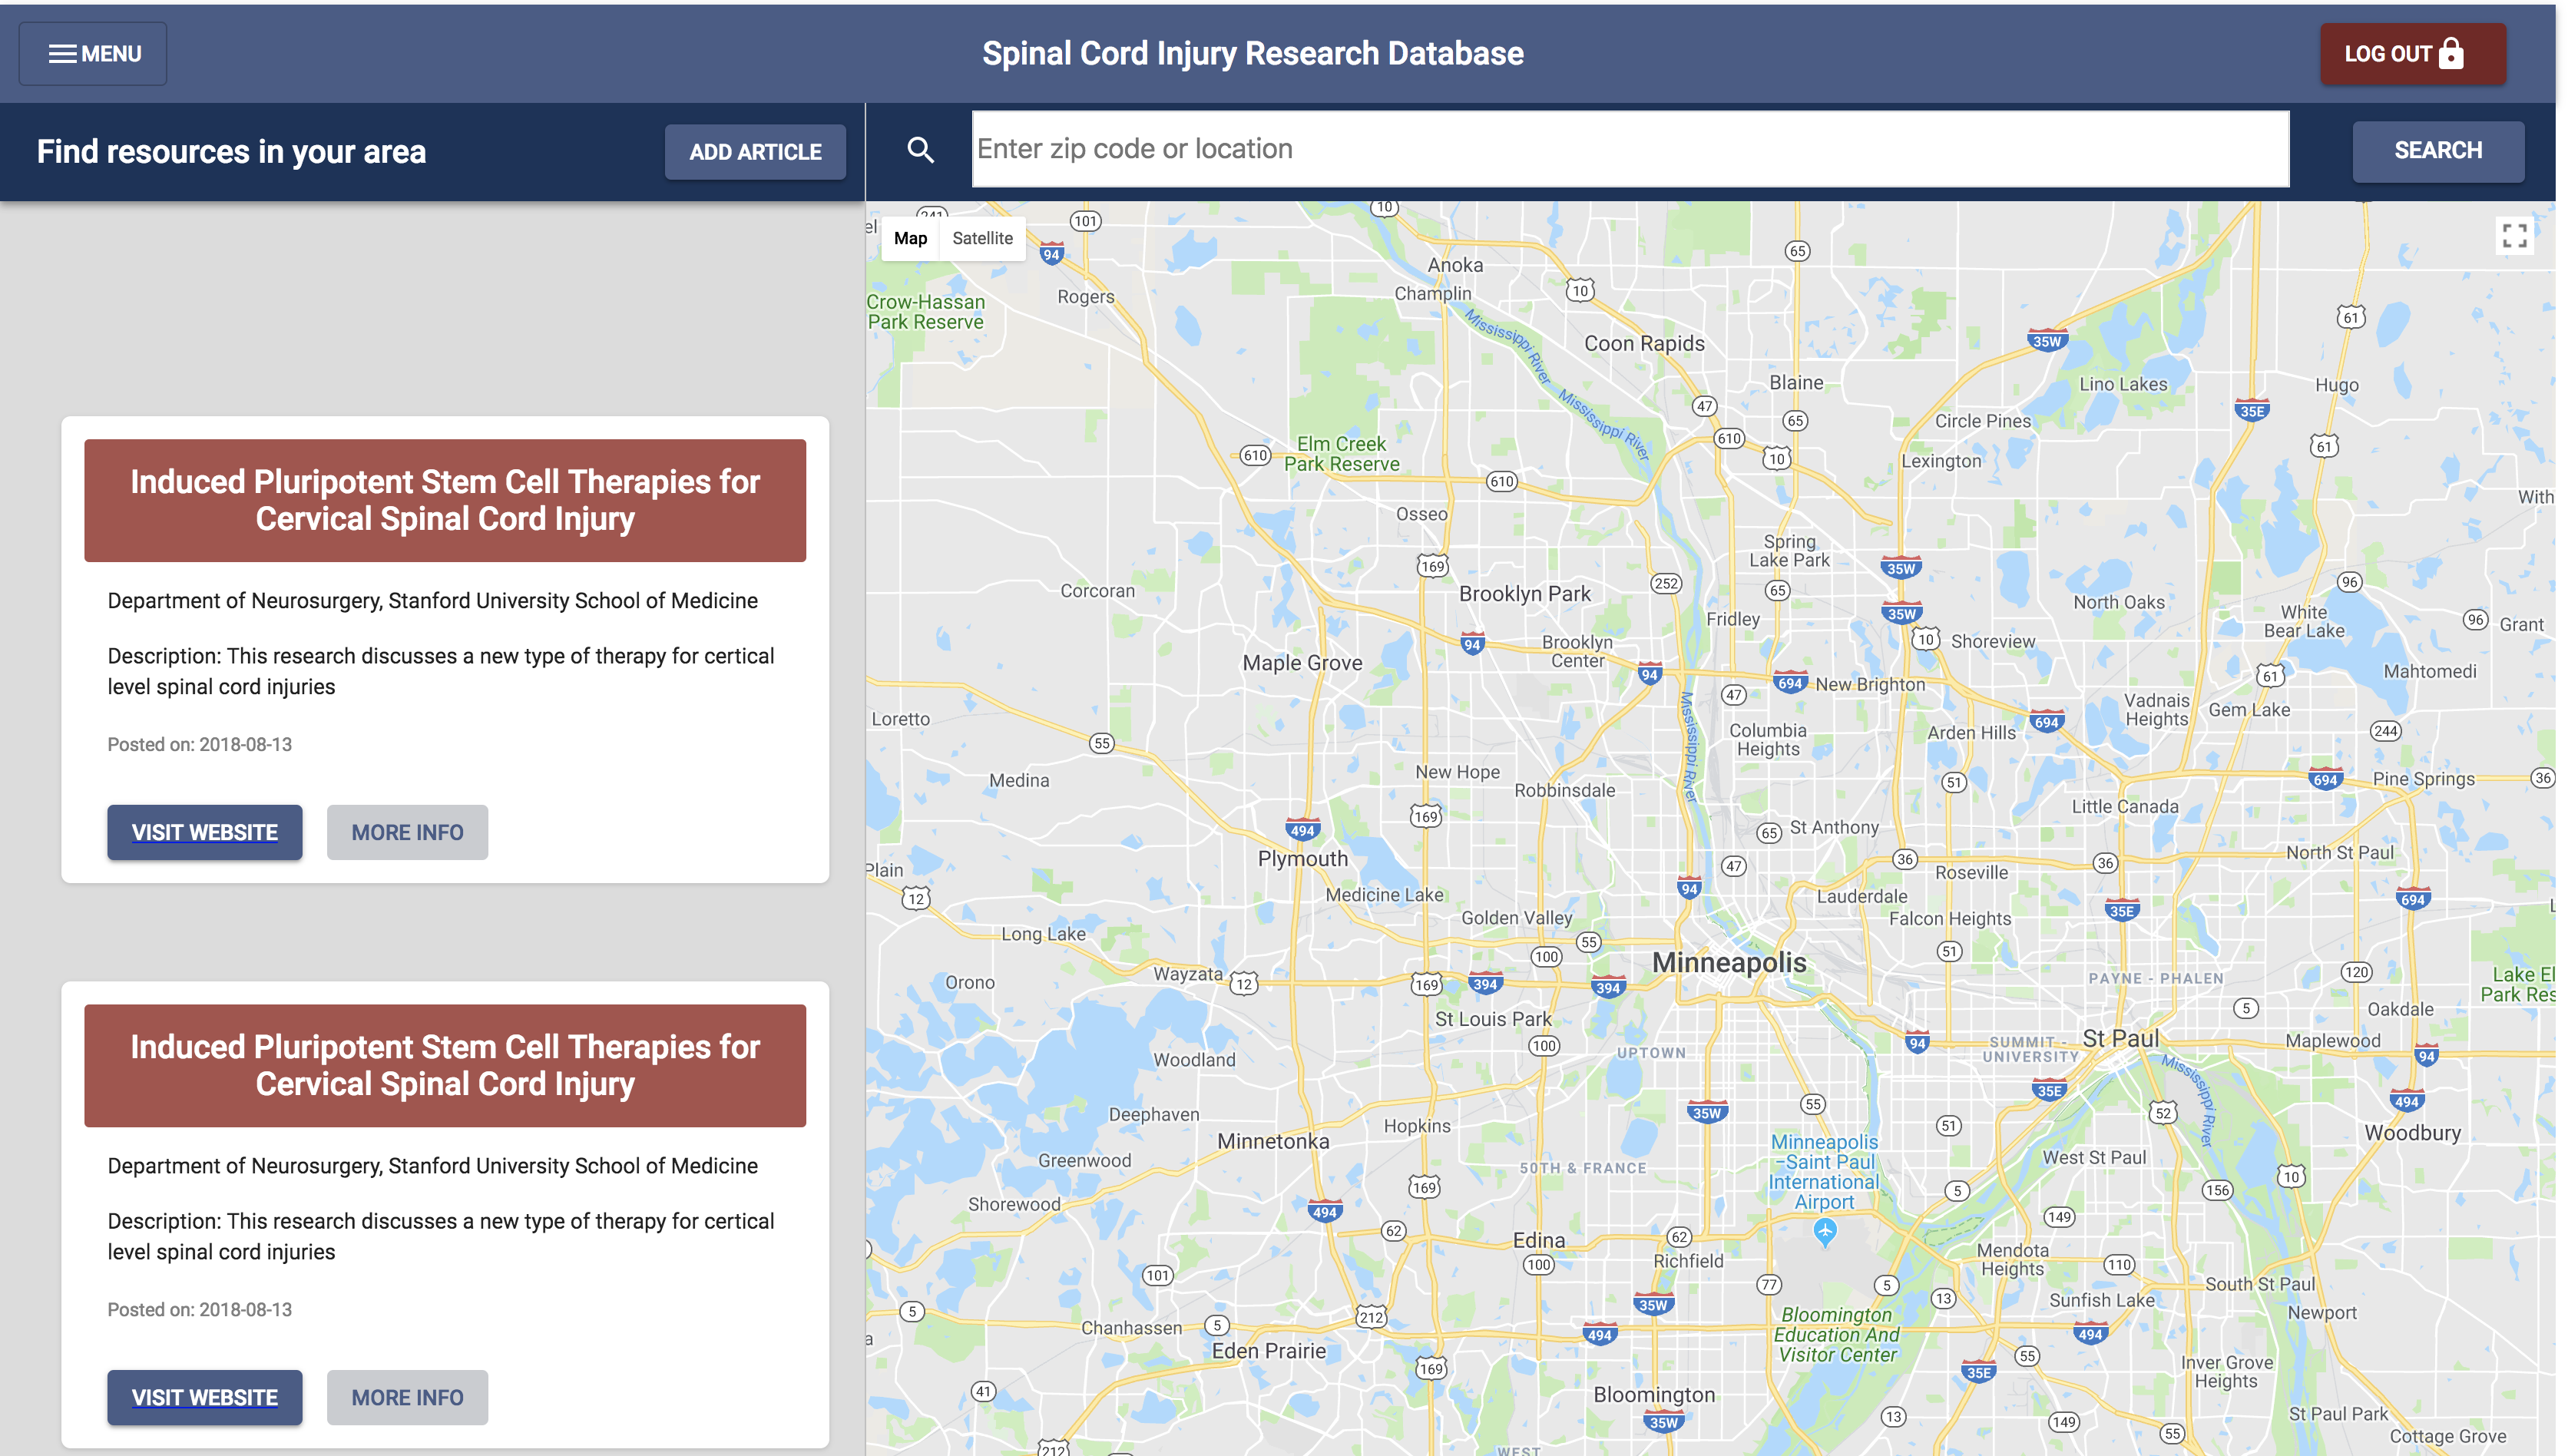Switch to Satellite view tab
This screenshot has height=1456, width=2568.
(982, 238)
